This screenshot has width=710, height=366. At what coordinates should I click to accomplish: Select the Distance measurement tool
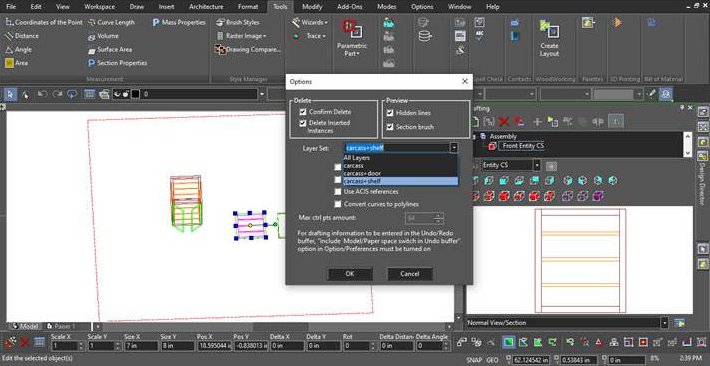pyautogui.click(x=22, y=36)
